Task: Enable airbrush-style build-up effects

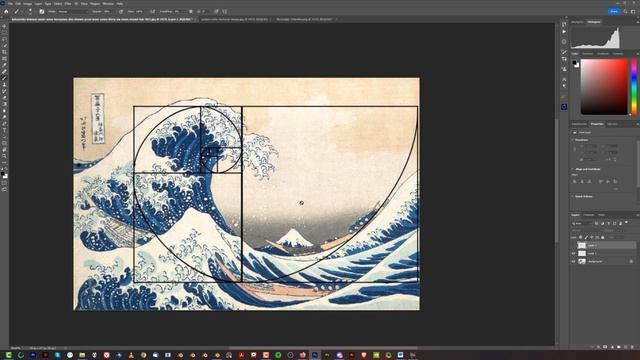Action: [152, 11]
